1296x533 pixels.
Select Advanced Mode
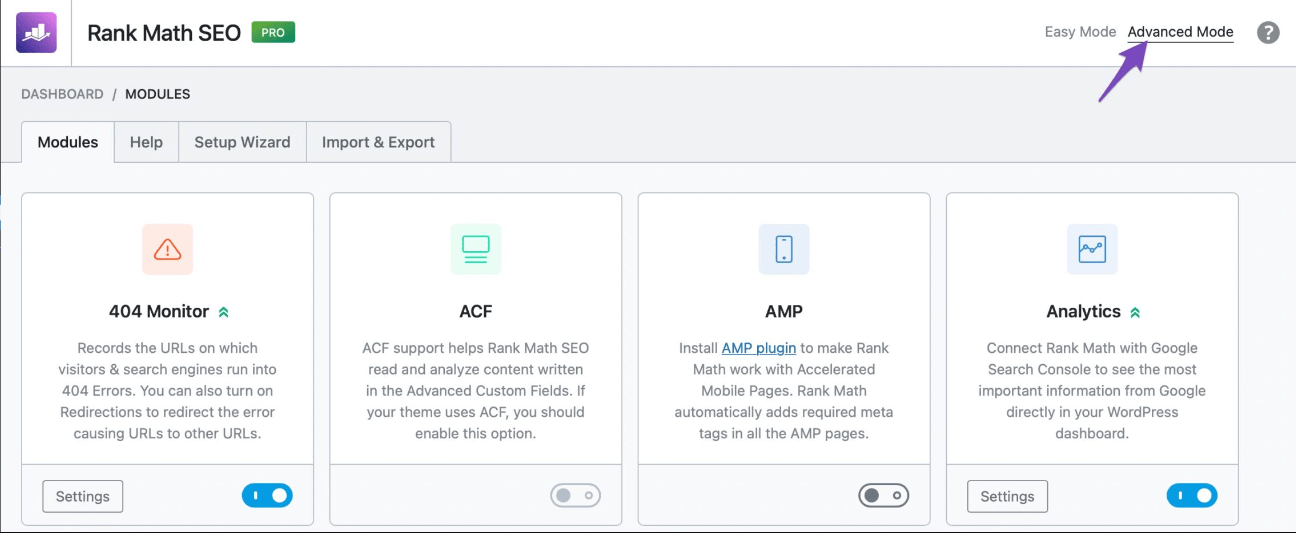coord(1180,32)
